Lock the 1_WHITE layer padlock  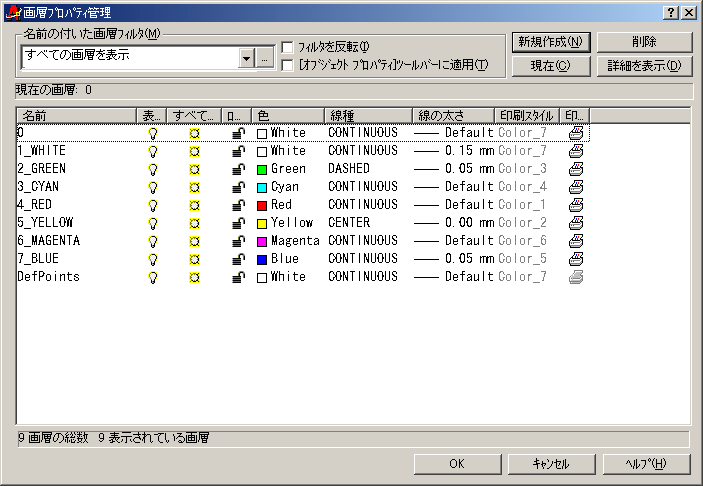[x=239, y=151]
